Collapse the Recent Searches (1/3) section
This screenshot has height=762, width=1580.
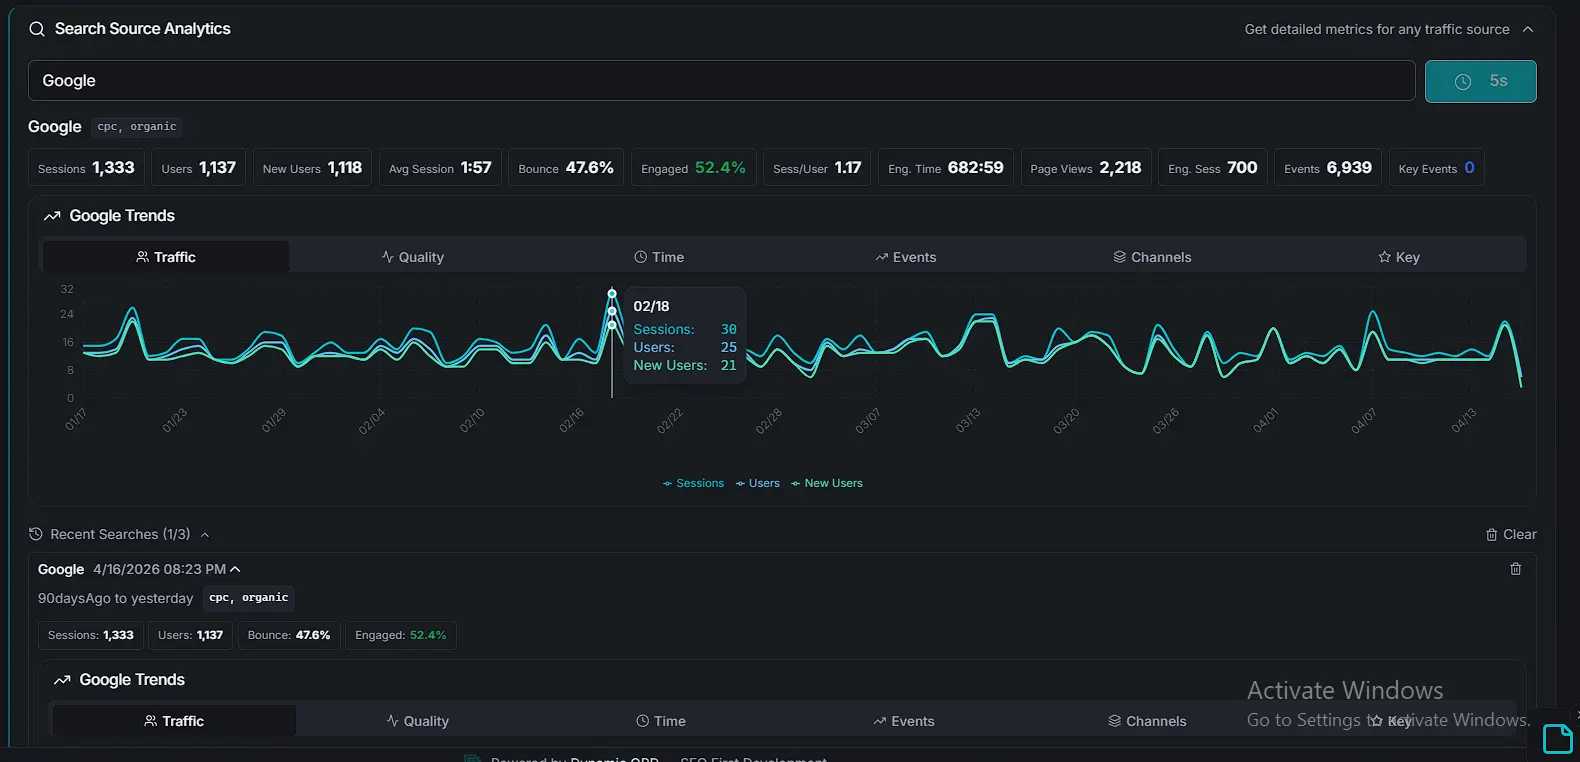(x=205, y=535)
